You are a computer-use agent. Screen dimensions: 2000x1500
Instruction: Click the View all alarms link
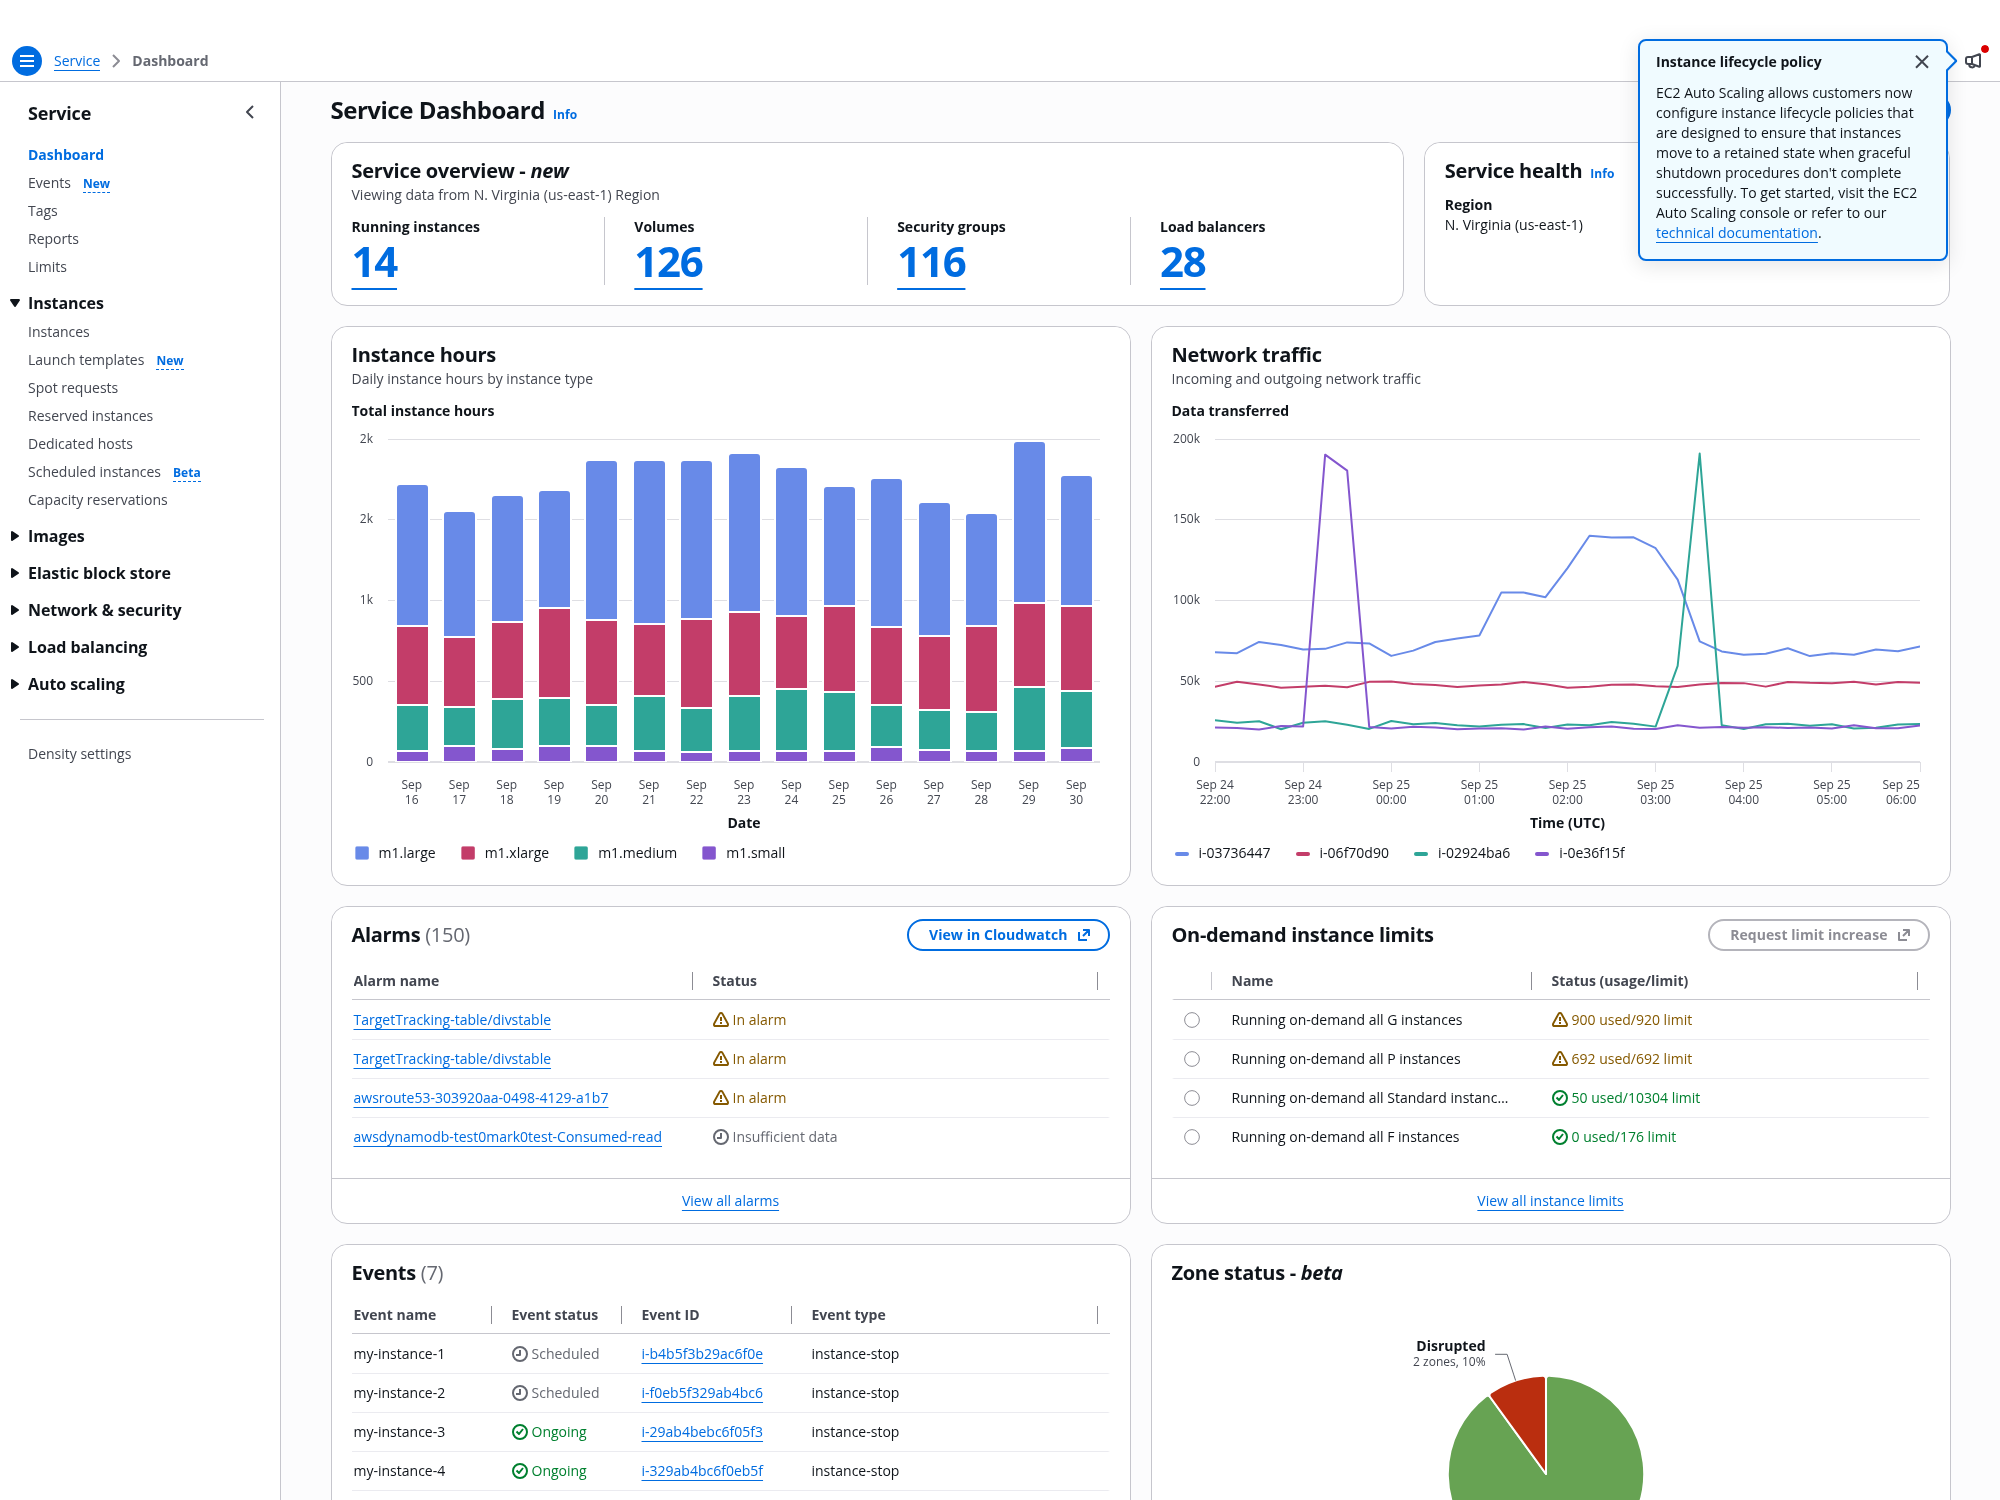pyautogui.click(x=730, y=1201)
